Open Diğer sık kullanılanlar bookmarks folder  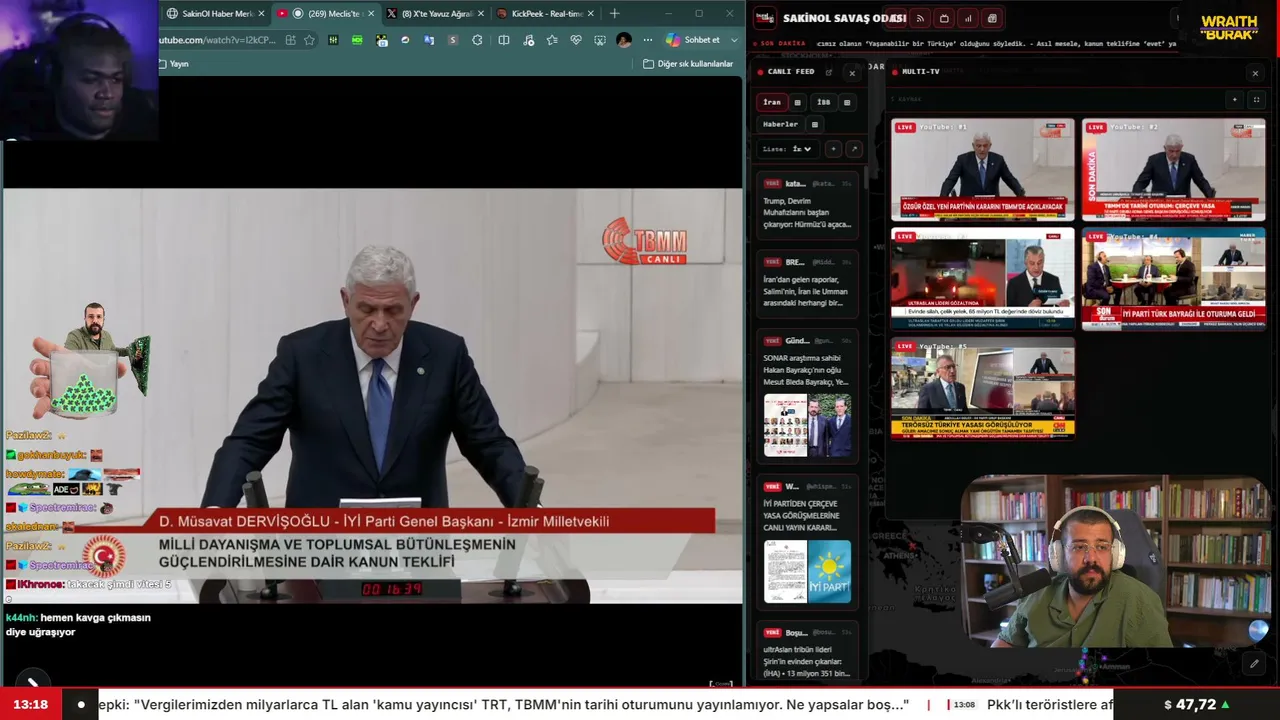(688, 64)
